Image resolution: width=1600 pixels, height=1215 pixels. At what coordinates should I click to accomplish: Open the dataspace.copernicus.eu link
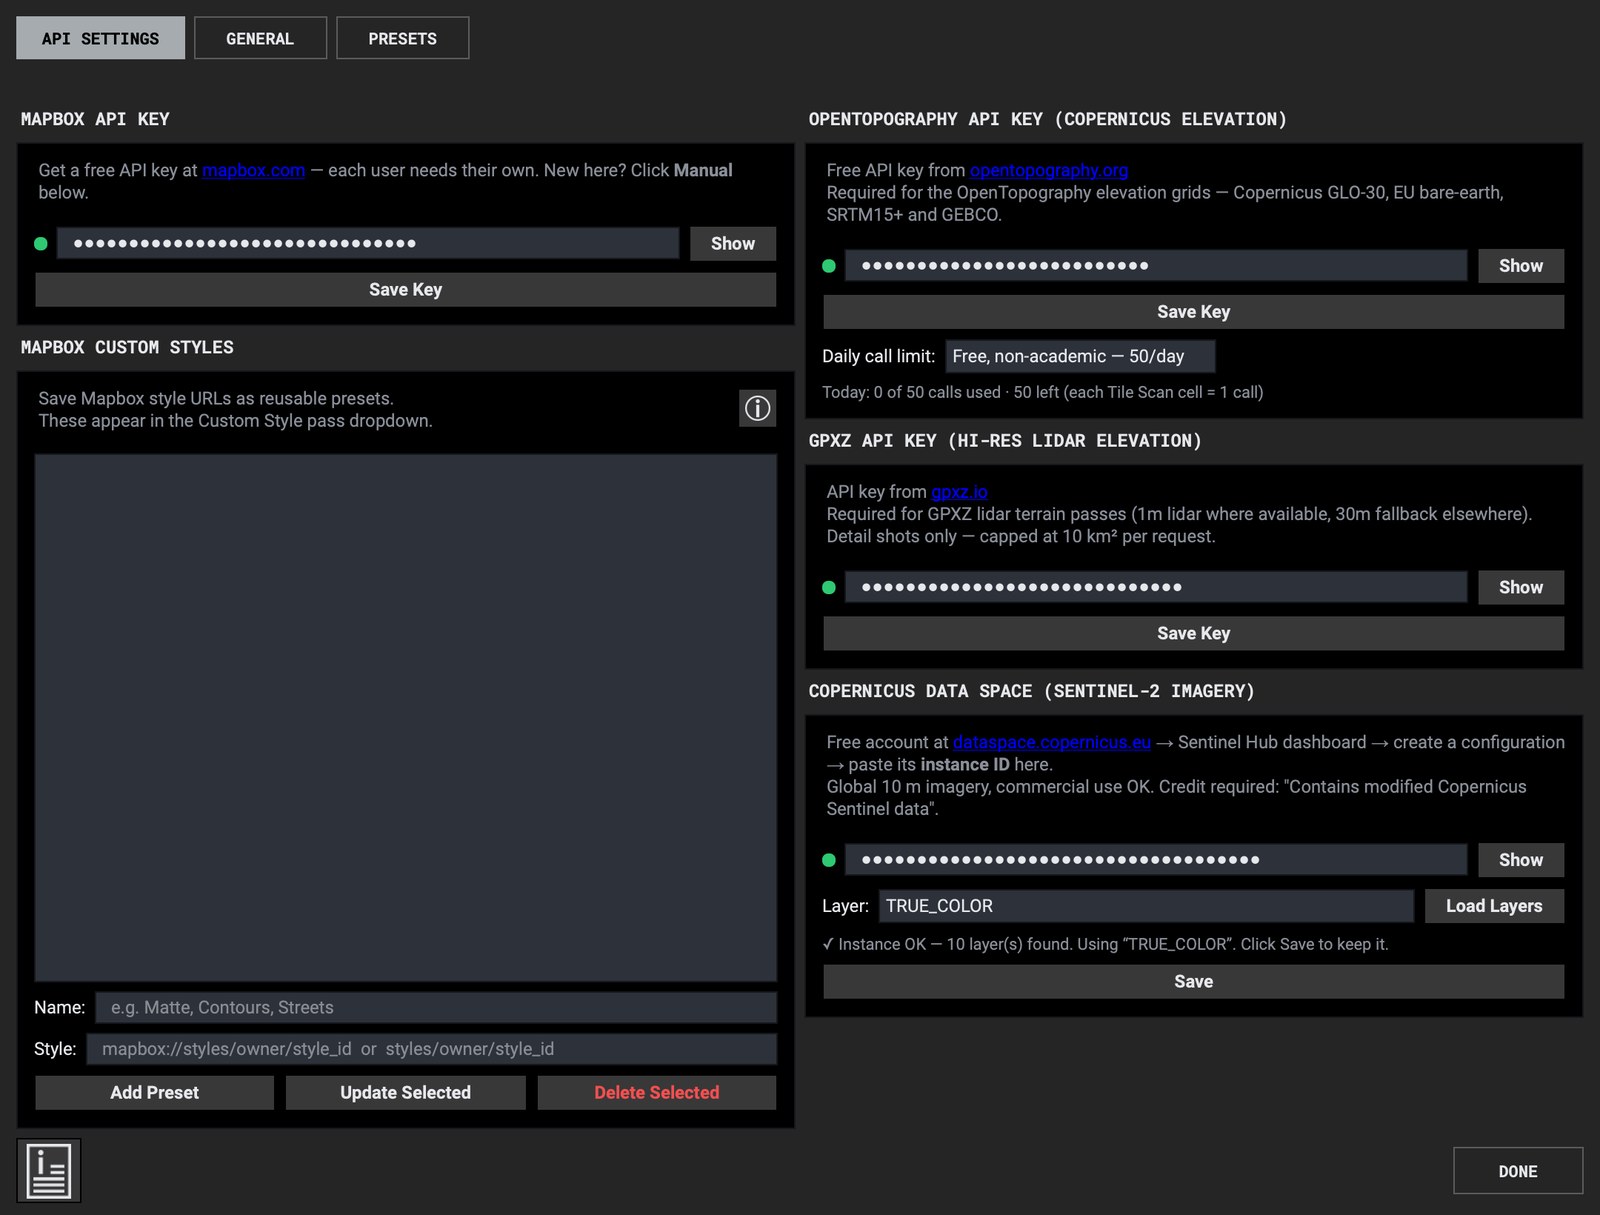[x=1052, y=743]
